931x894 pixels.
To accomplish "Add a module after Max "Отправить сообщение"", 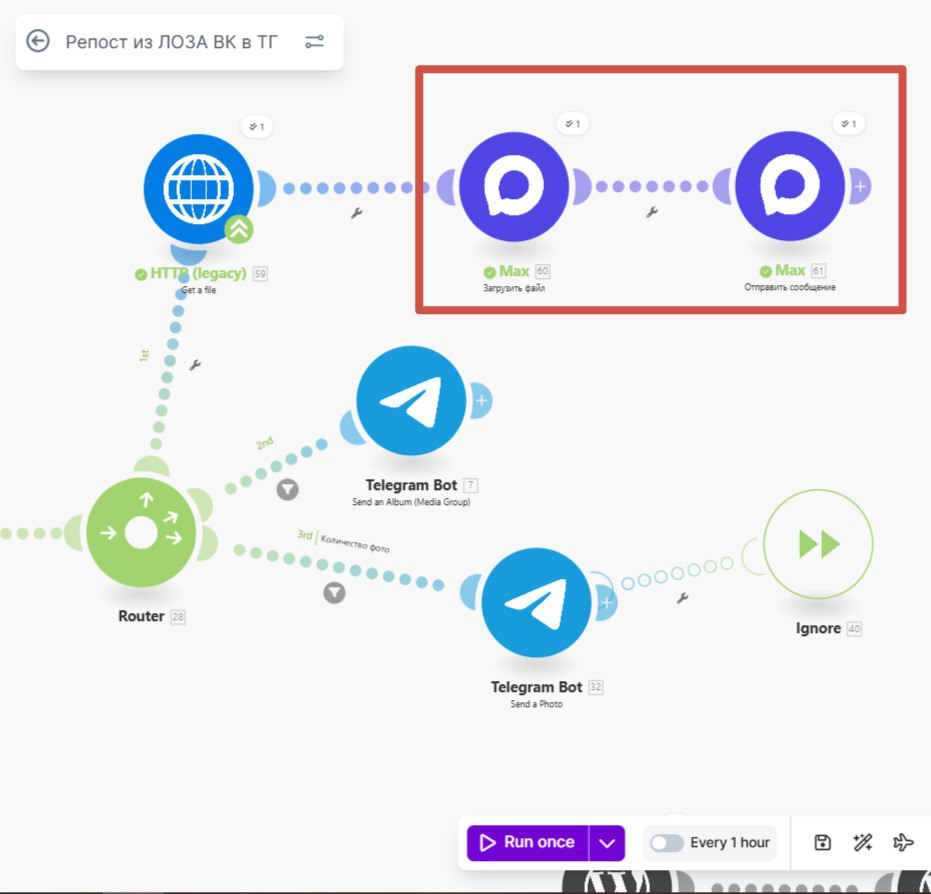I will pos(860,186).
